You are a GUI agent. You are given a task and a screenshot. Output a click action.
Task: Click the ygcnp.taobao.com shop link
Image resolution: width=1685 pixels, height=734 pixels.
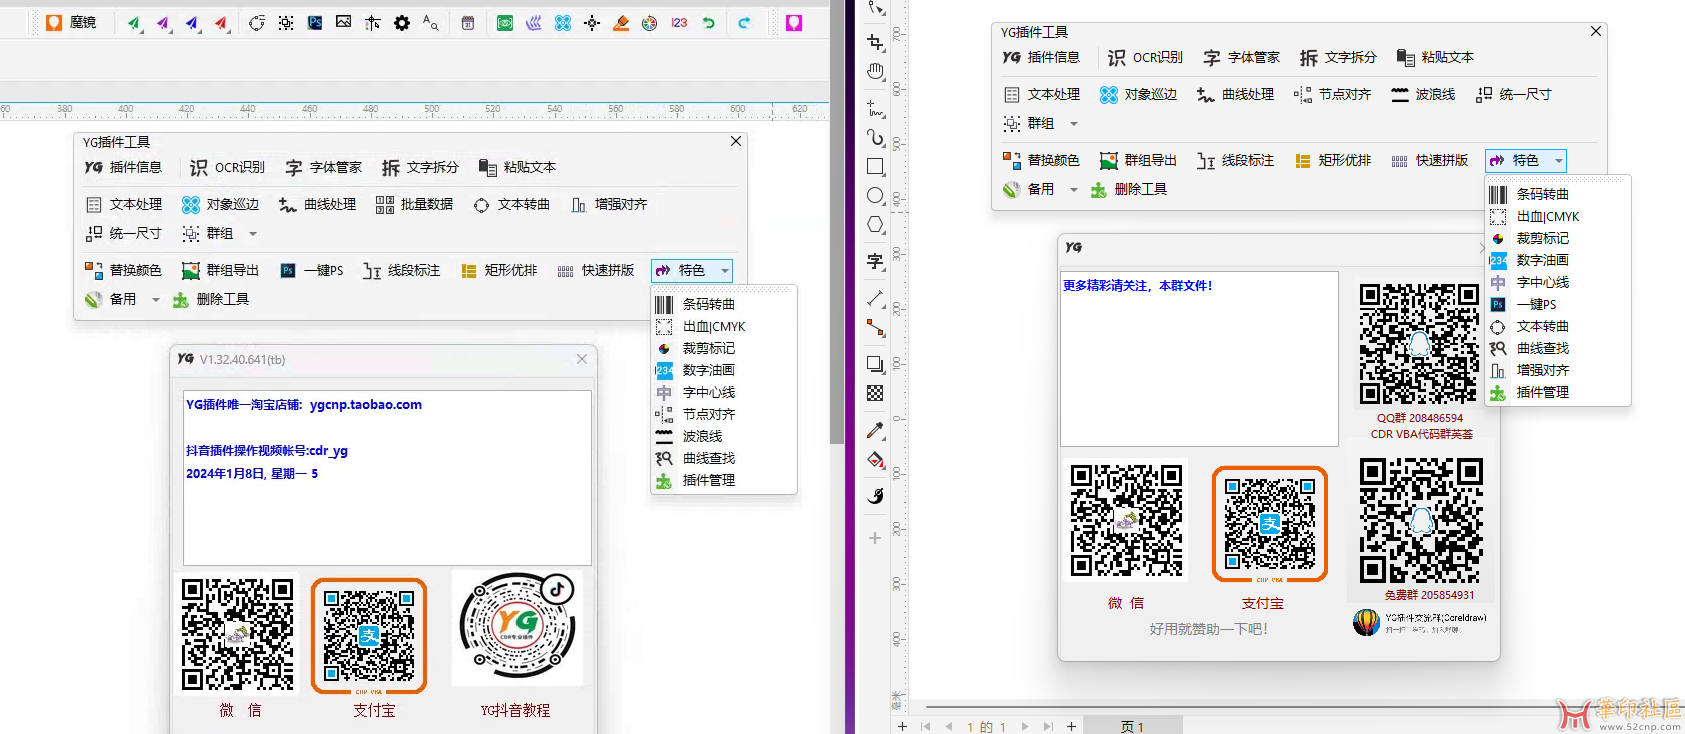click(x=366, y=405)
